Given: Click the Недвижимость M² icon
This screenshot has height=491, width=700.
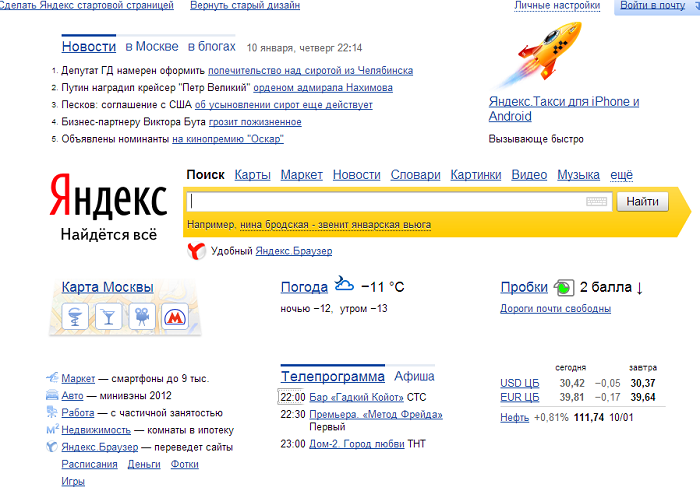Looking at the screenshot, I should [53, 429].
